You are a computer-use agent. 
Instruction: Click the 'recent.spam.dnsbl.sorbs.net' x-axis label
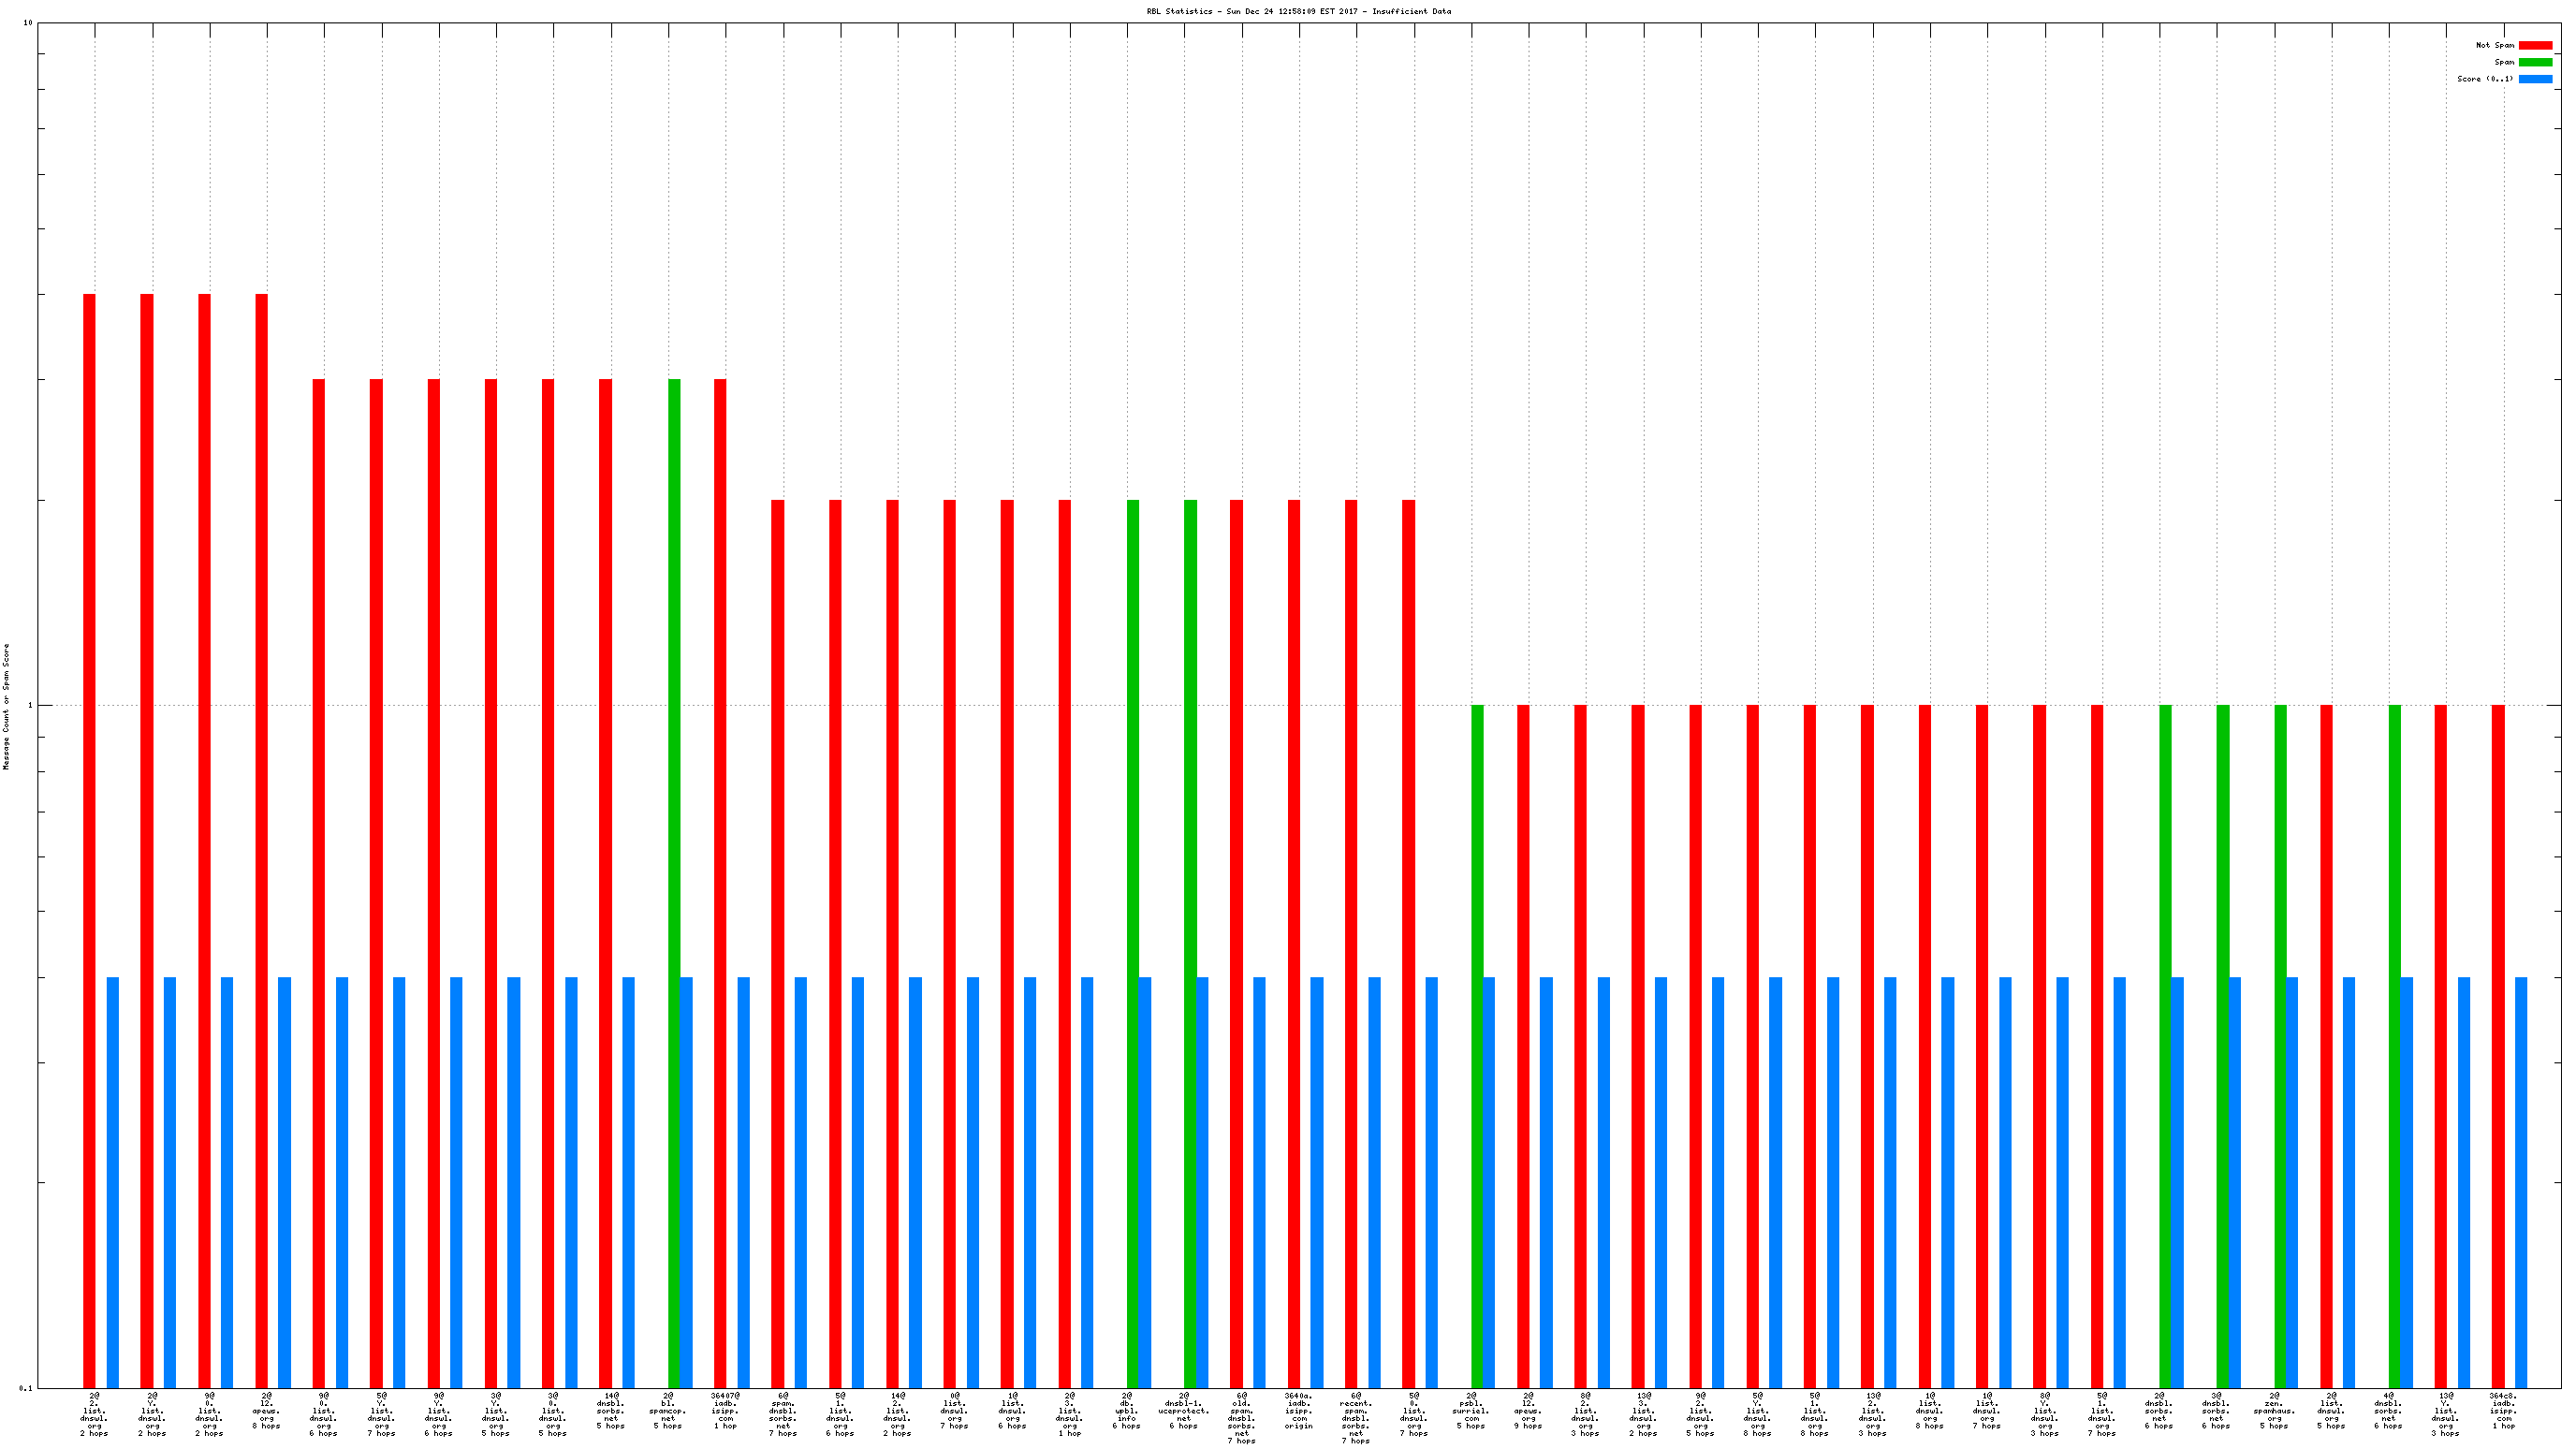(x=1356, y=1418)
